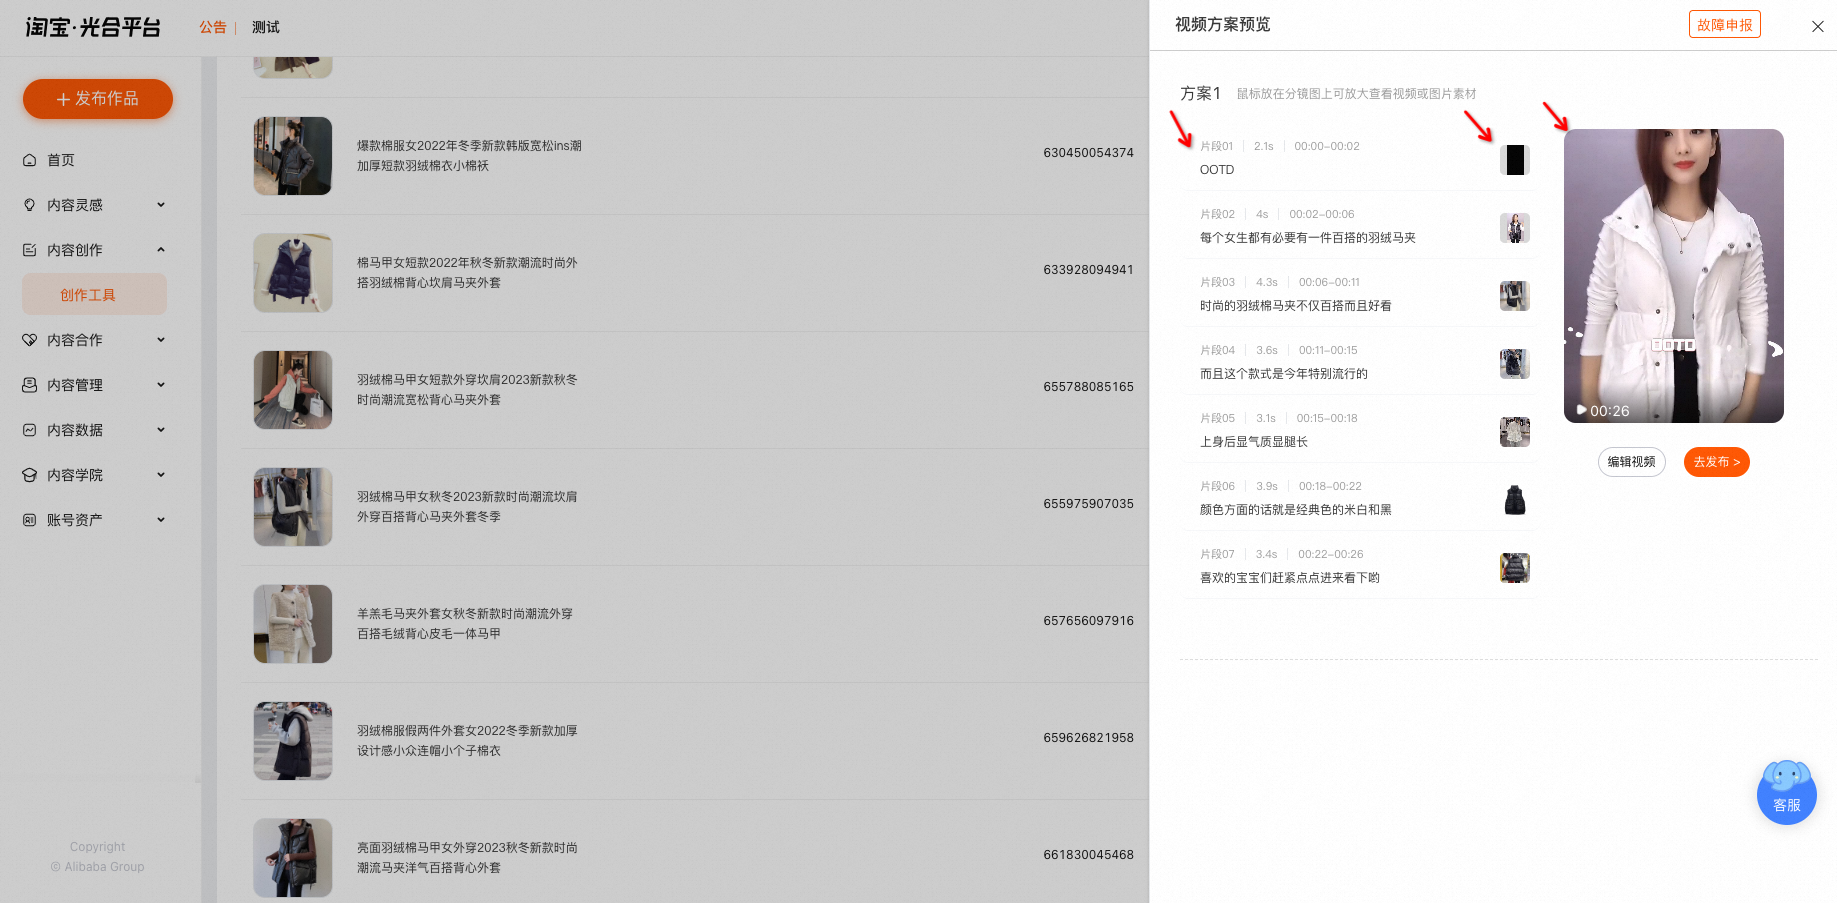Screen dimensions: 1837x903
Task: Open the 片段02 storyboard thumbnail
Action: click(1514, 228)
